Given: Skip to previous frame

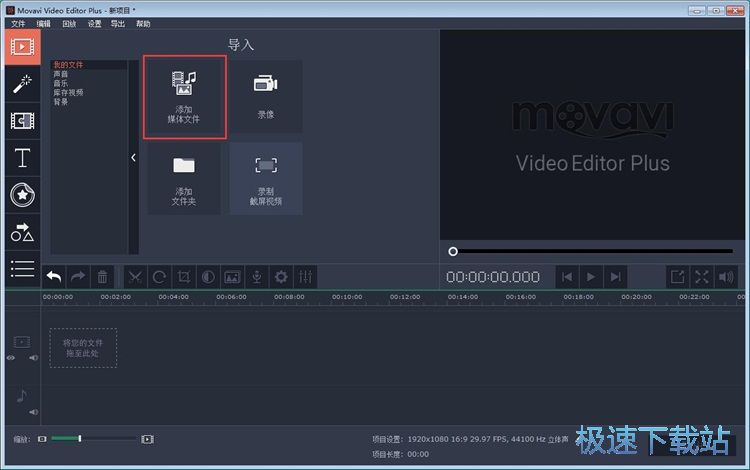Looking at the screenshot, I should (567, 277).
